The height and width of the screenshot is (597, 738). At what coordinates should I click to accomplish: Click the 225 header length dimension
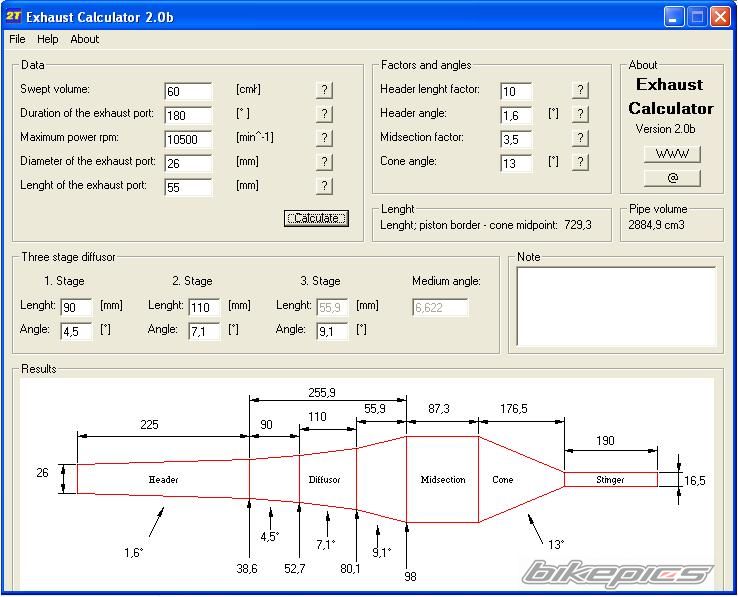[x=149, y=425]
